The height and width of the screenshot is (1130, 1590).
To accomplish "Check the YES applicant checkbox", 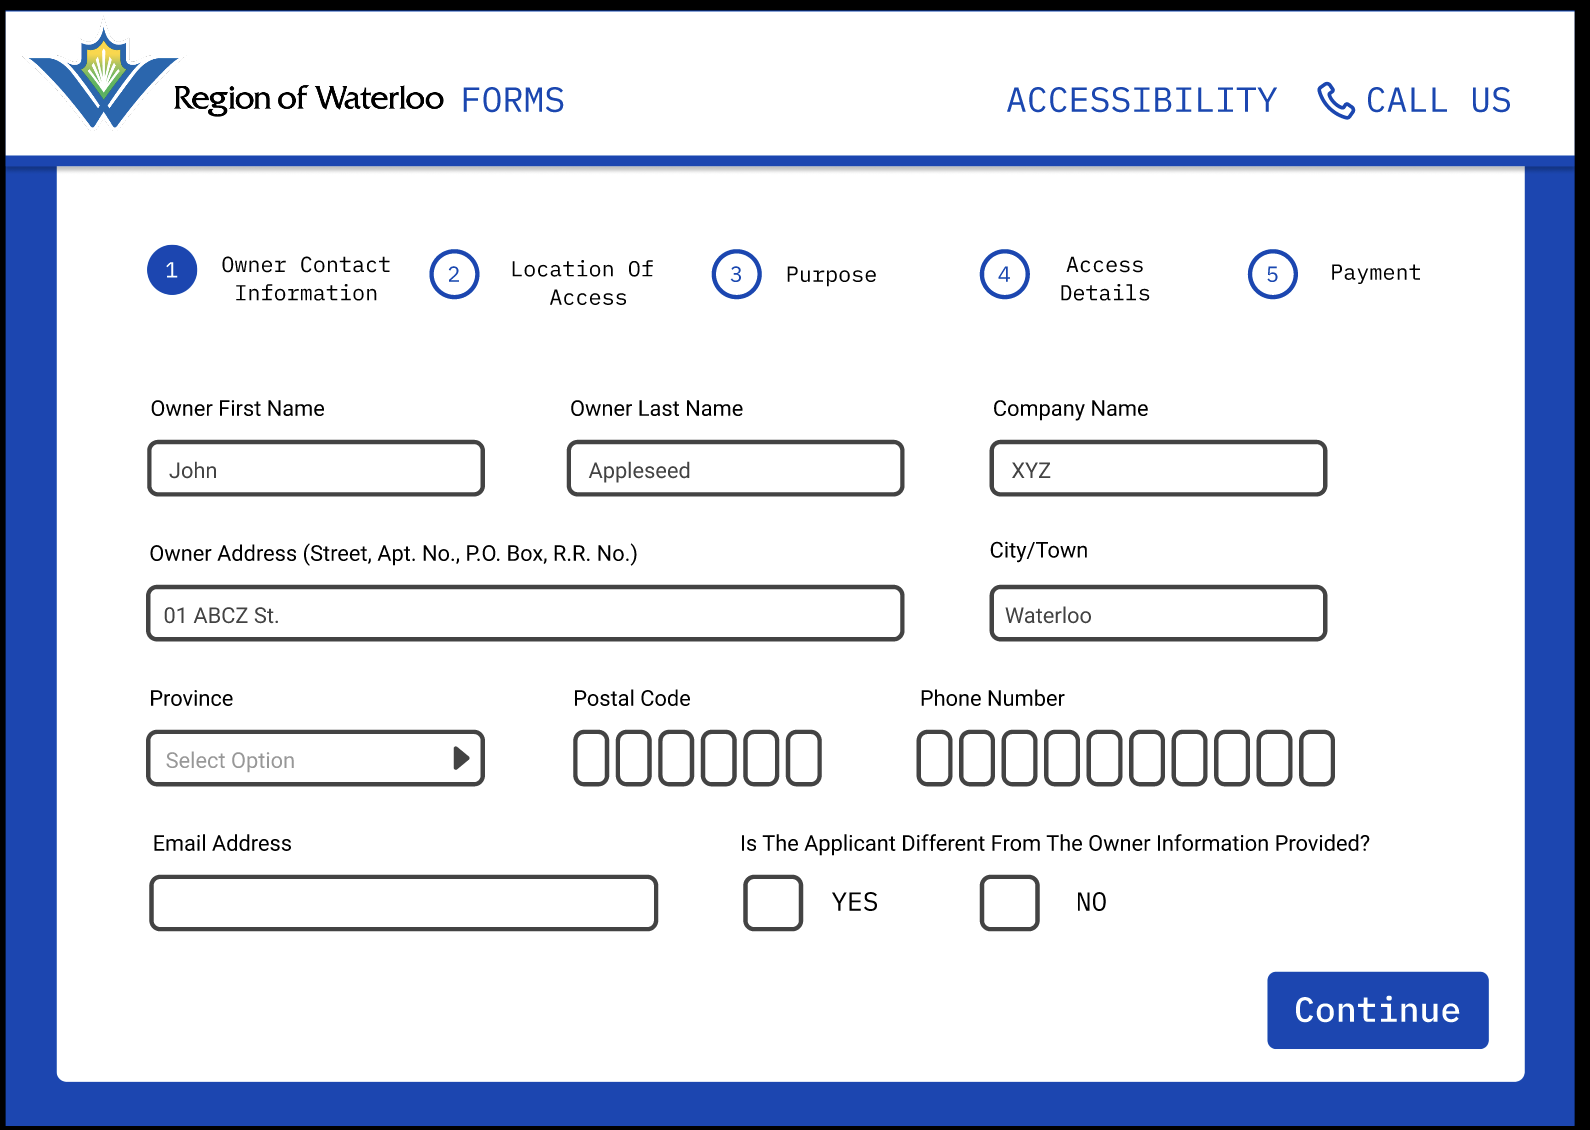I will tap(773, 903).
